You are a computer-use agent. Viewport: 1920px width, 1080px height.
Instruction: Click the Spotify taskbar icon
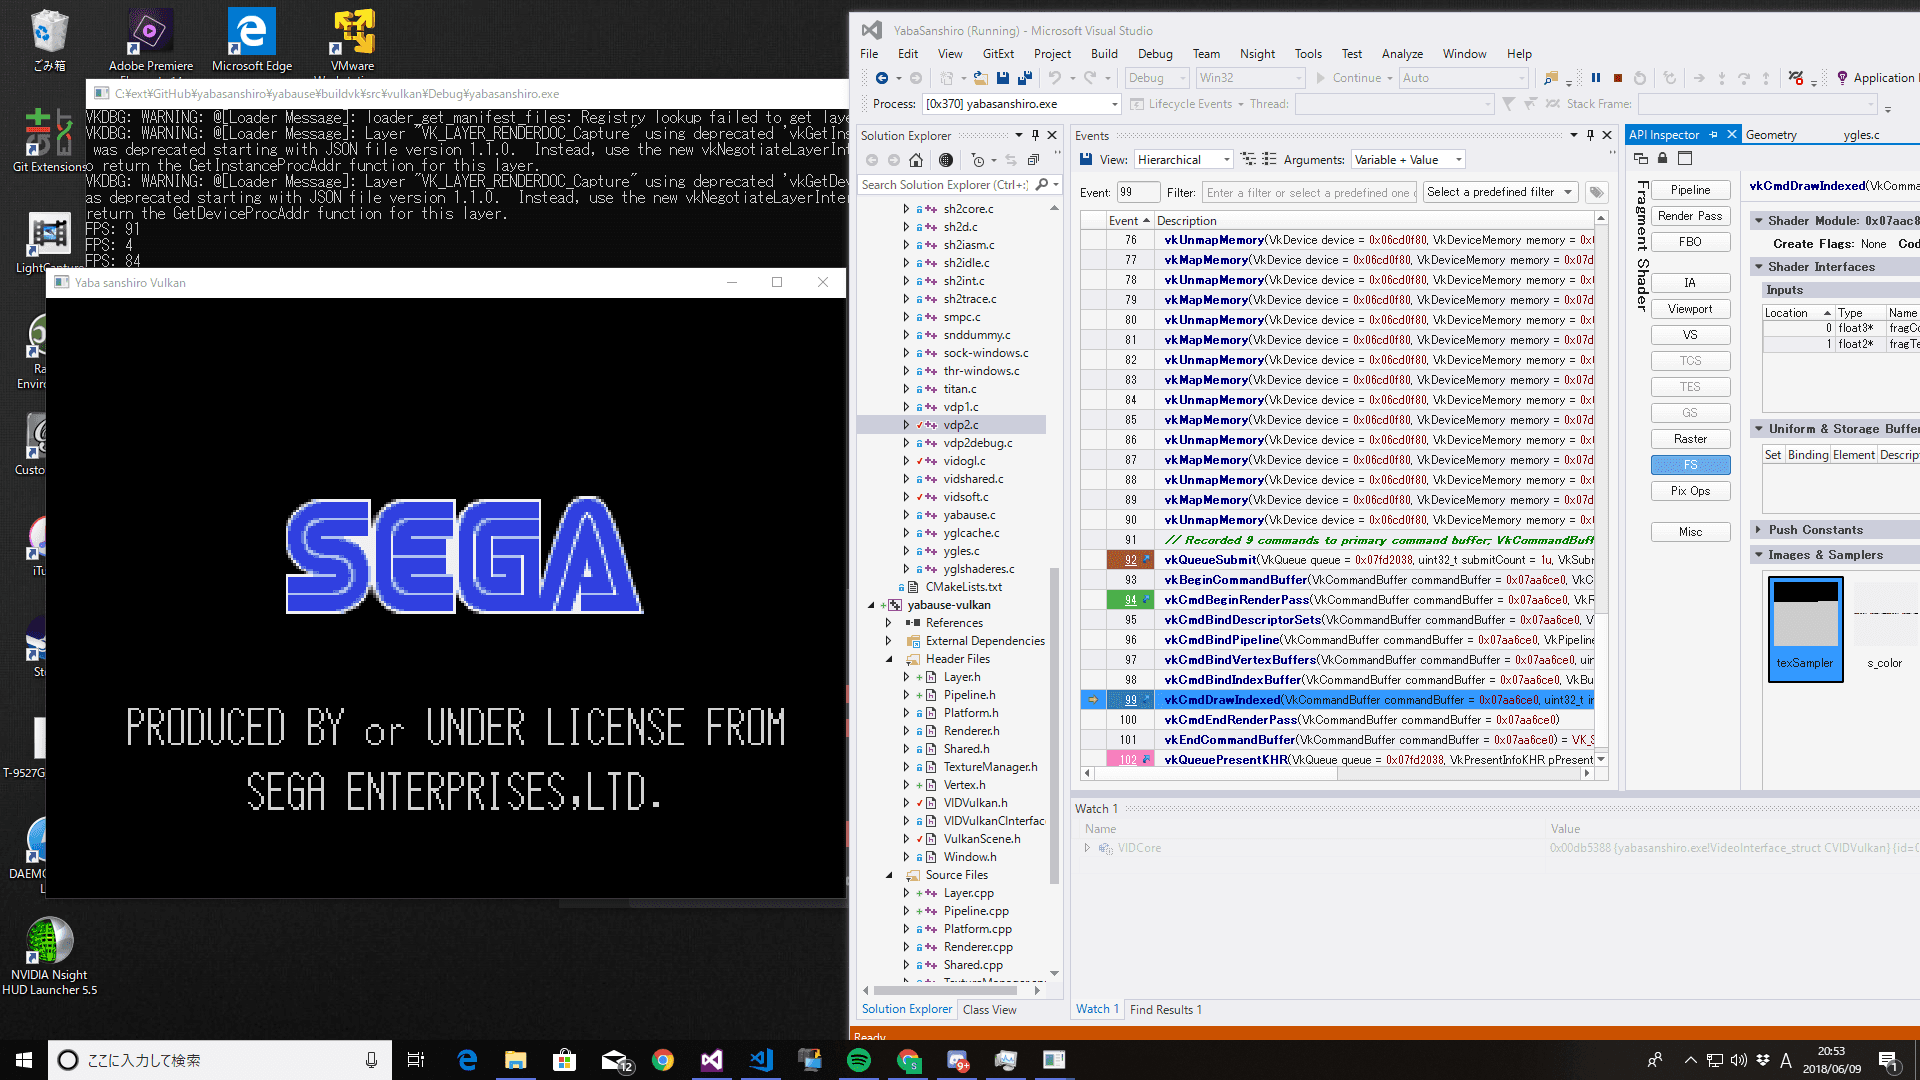click(859, 1060)
